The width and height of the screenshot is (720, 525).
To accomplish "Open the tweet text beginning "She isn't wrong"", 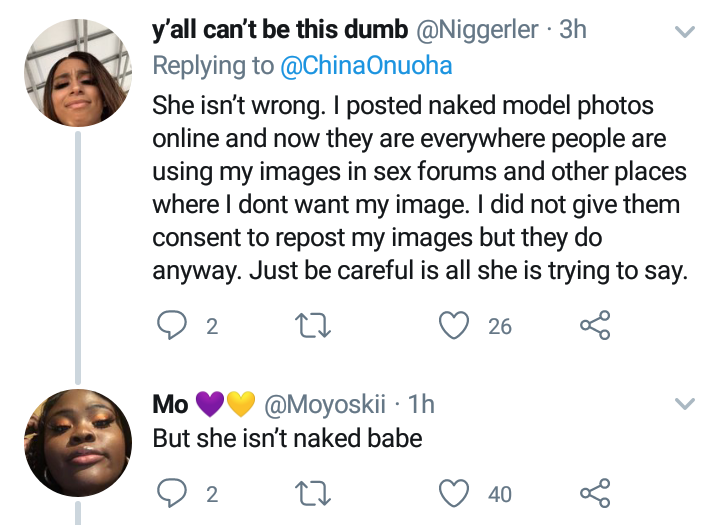I will [418, 187].
